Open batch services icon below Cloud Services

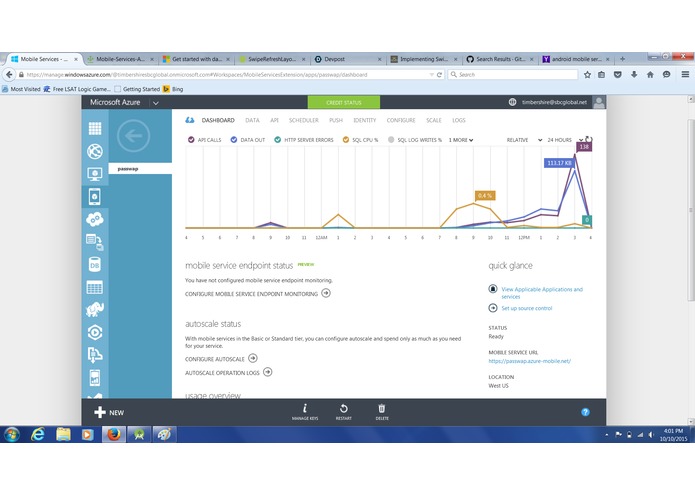point(95,242)
